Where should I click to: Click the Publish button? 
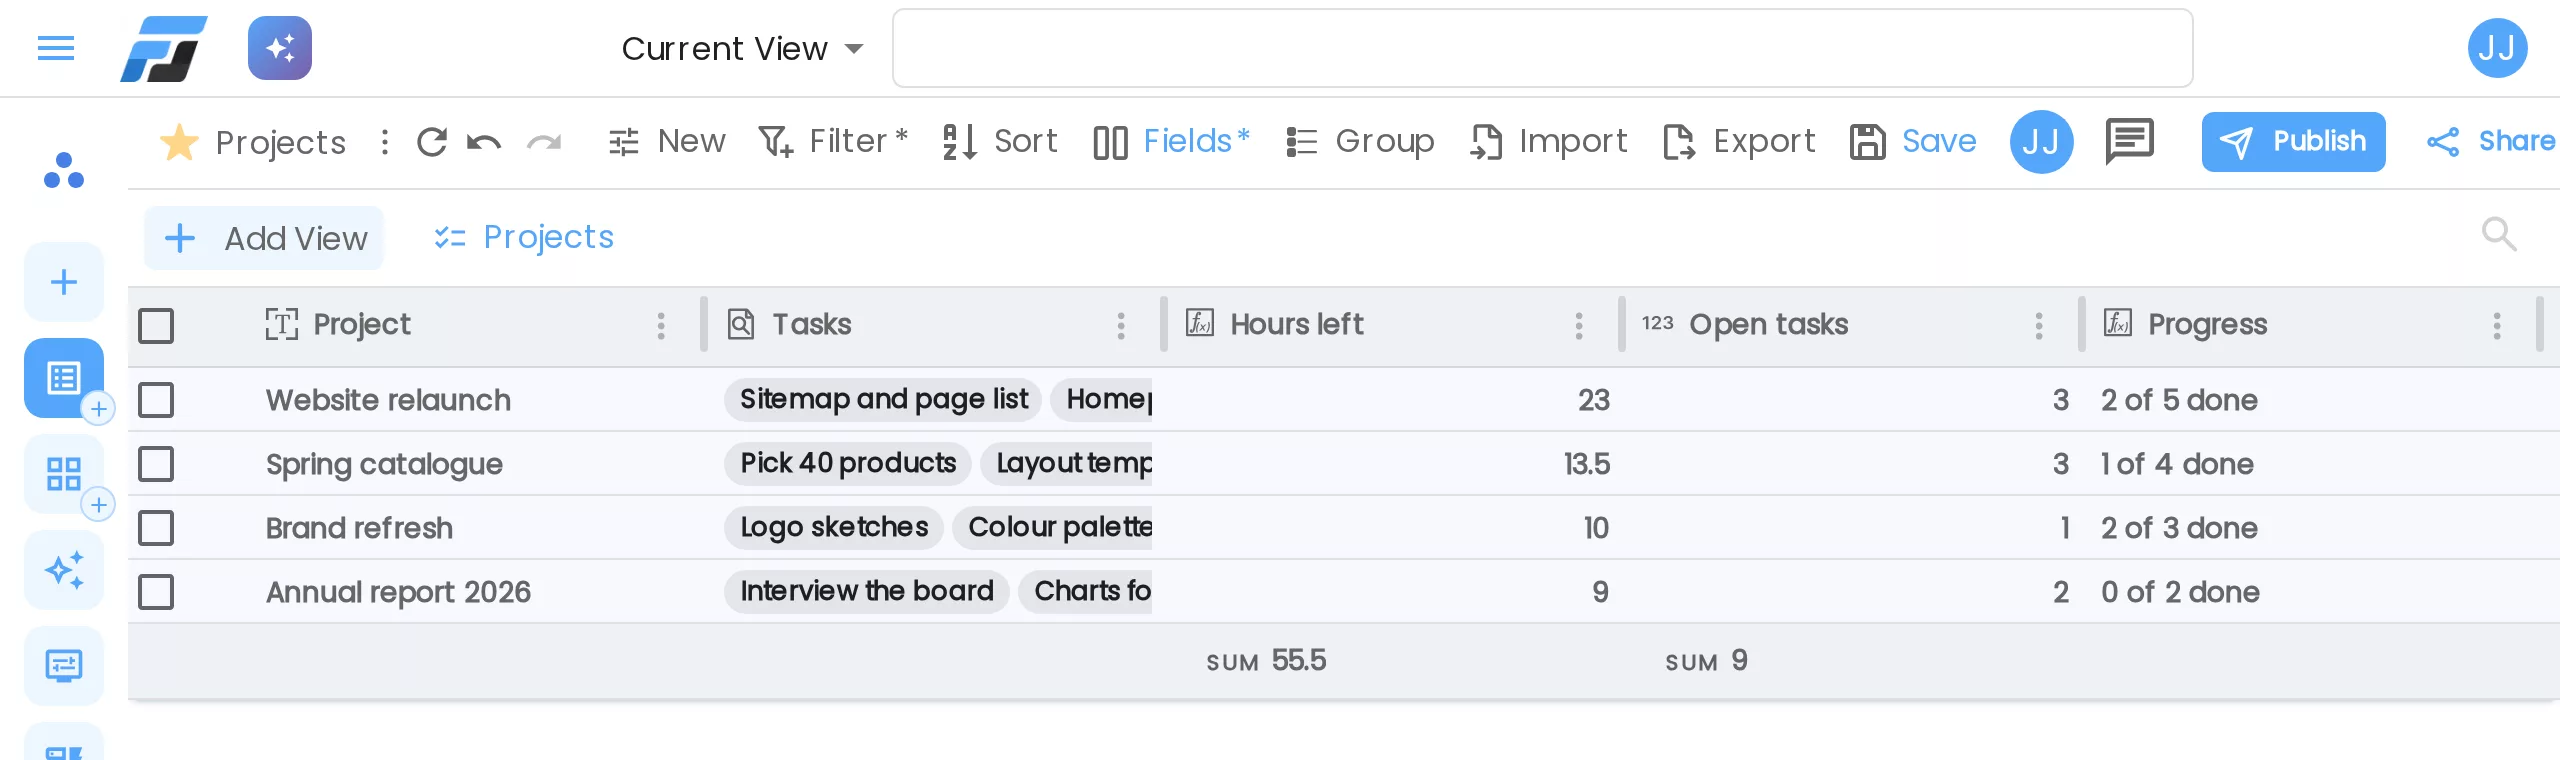(2293, 141)
